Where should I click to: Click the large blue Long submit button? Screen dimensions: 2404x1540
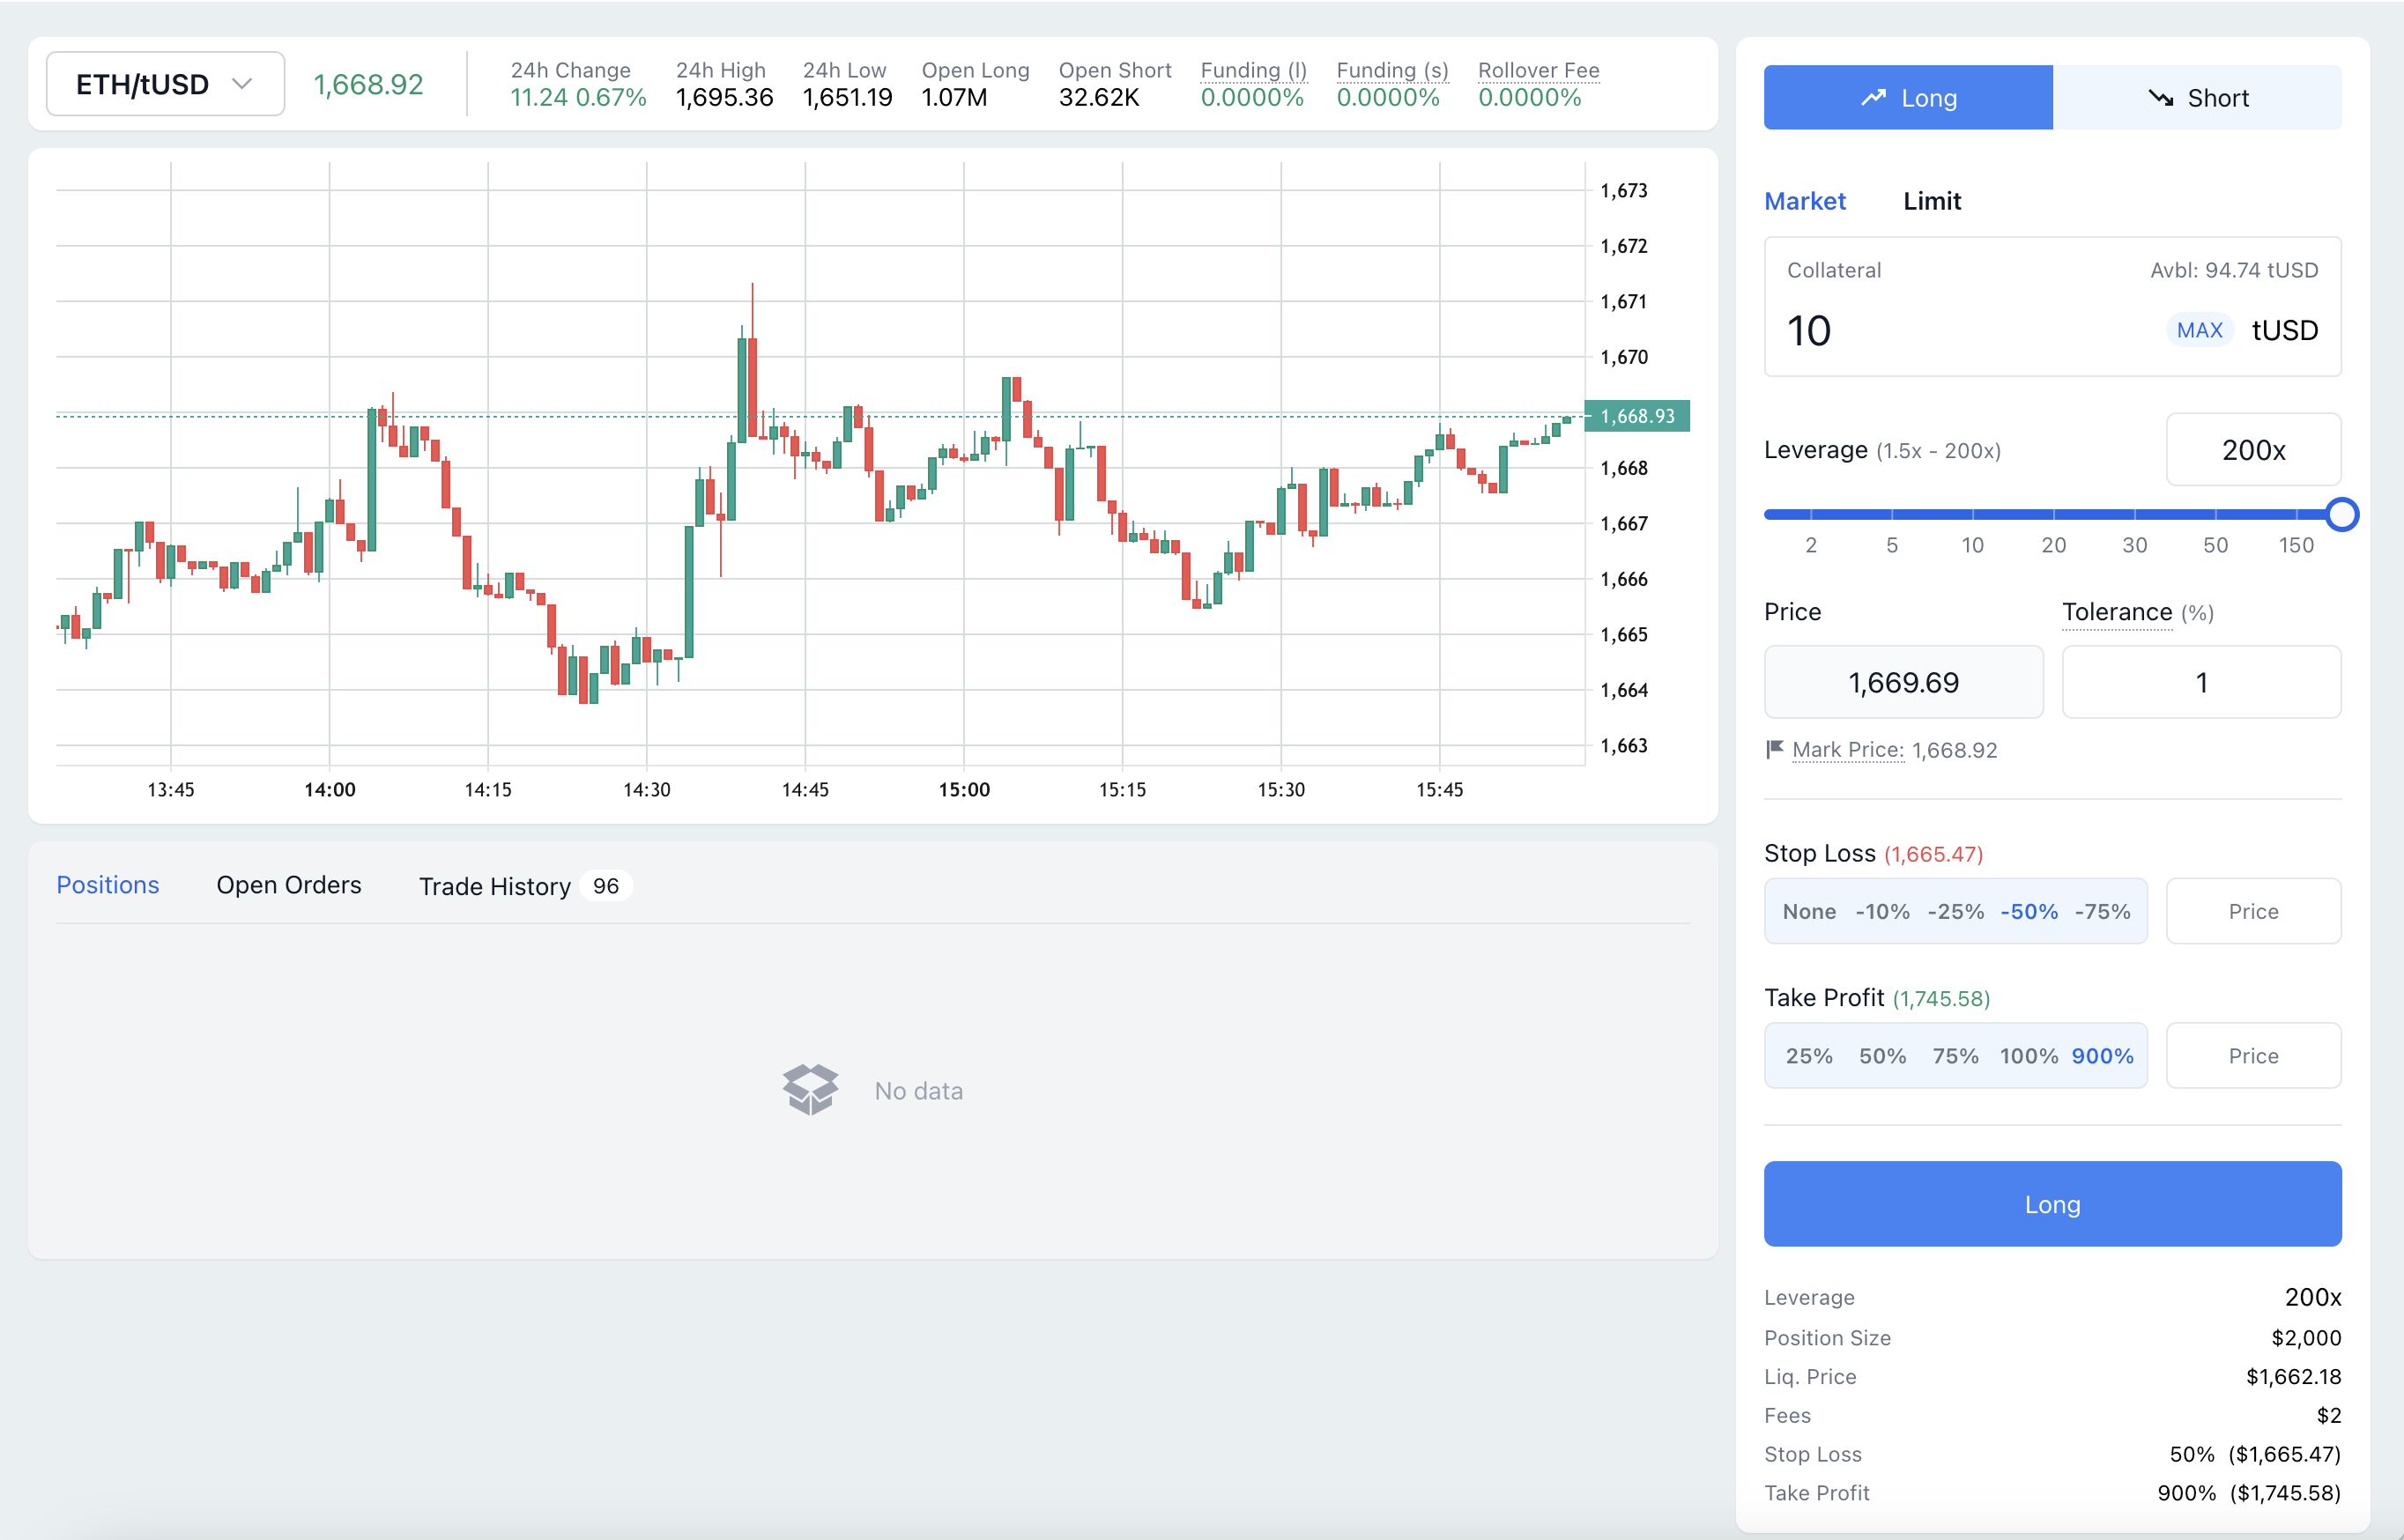(2052, 1204)
